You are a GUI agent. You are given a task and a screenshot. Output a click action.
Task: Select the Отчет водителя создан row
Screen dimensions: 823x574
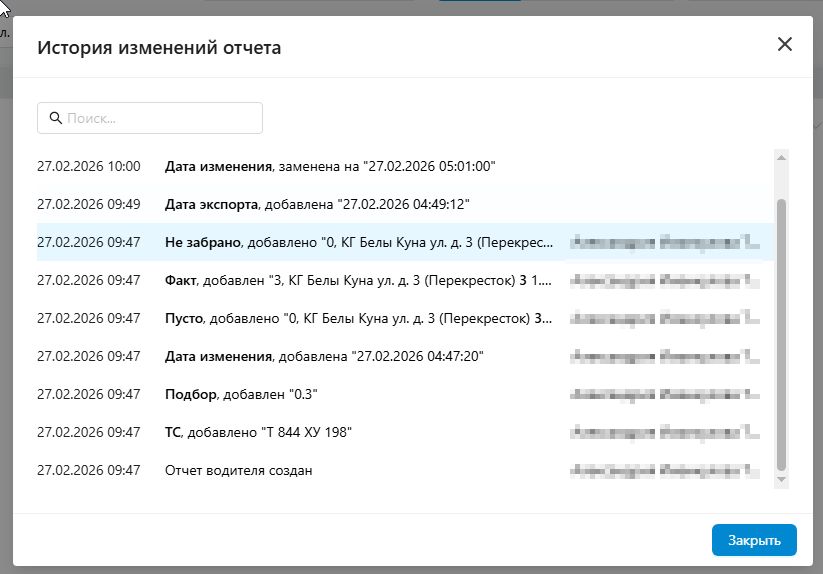(x=238, y=470)
